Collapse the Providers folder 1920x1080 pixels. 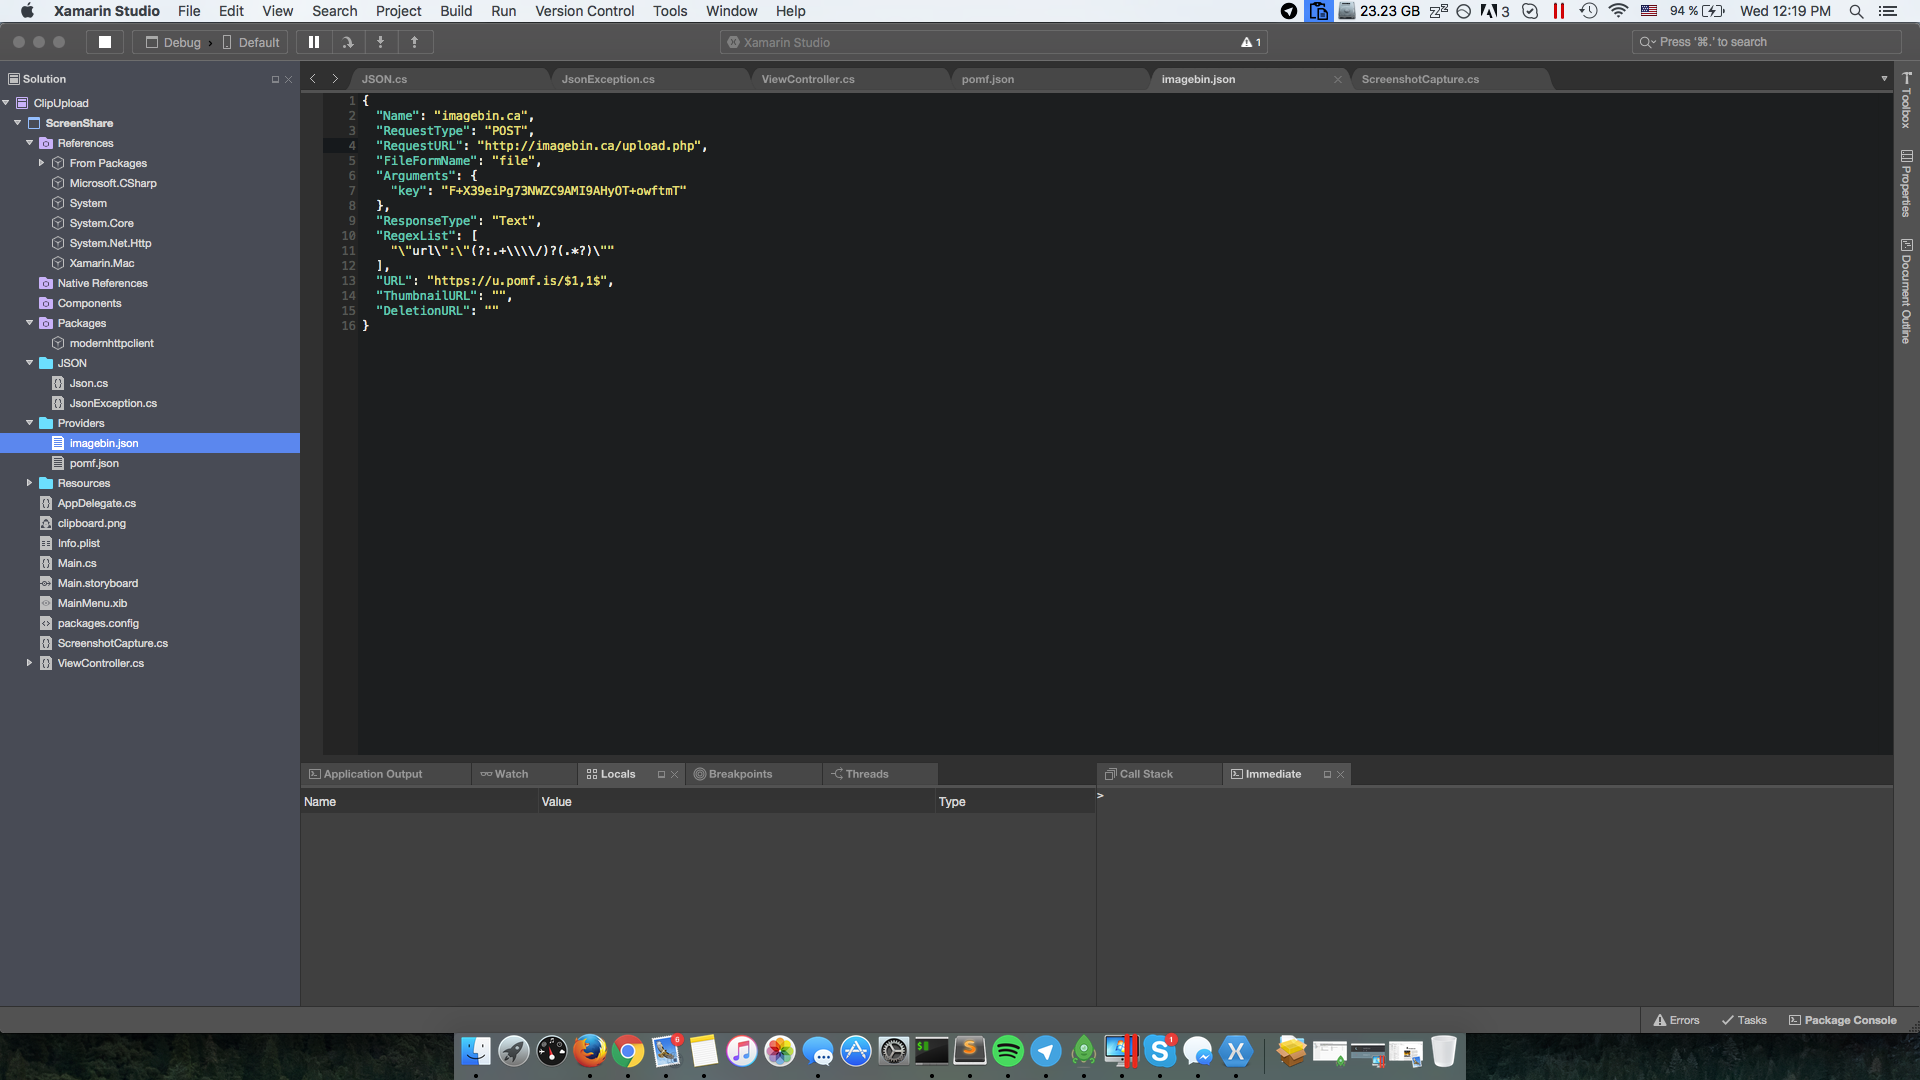29,423
